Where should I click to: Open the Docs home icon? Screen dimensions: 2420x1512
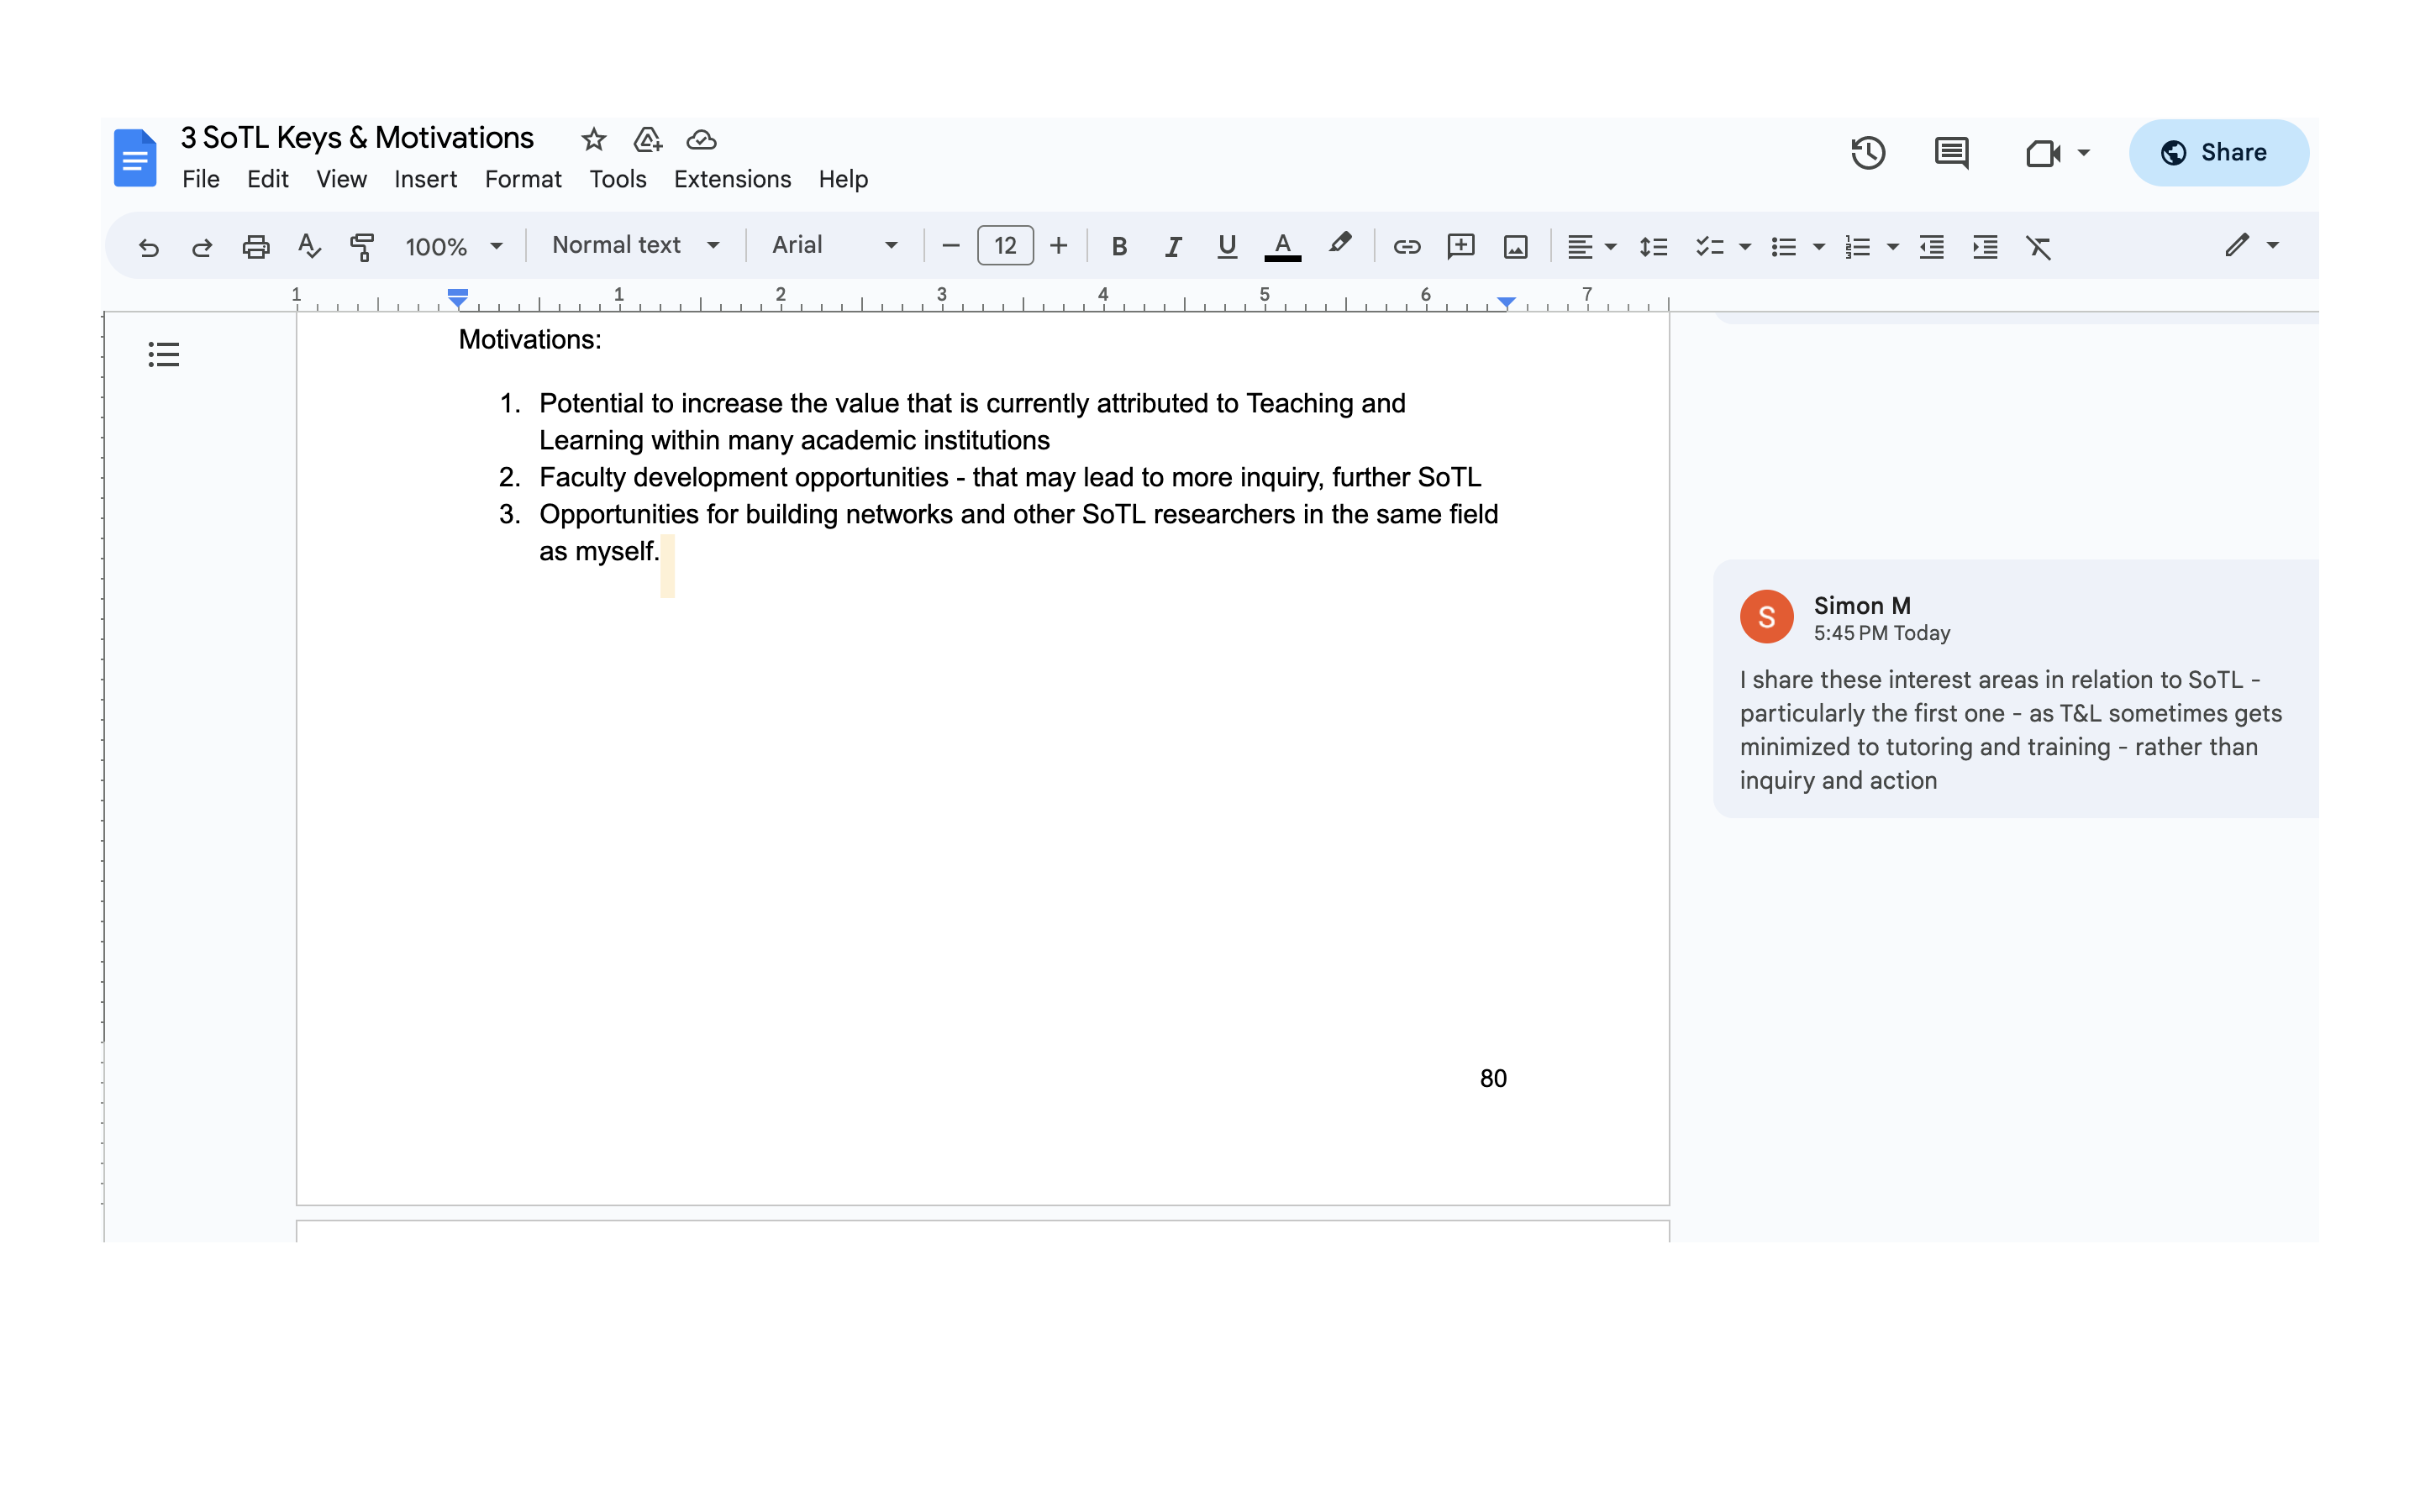click(135, 158)
